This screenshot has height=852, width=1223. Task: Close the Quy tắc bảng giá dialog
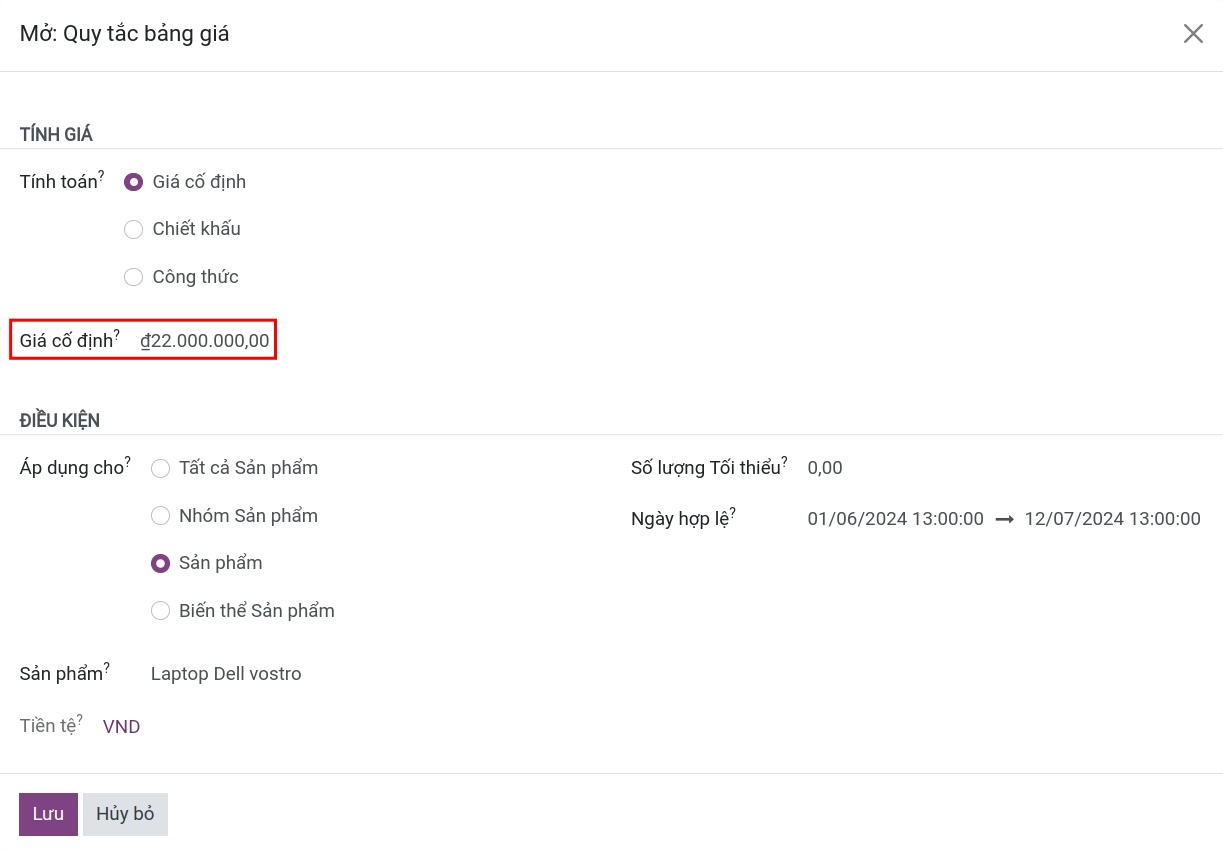tap(1193, 34)
